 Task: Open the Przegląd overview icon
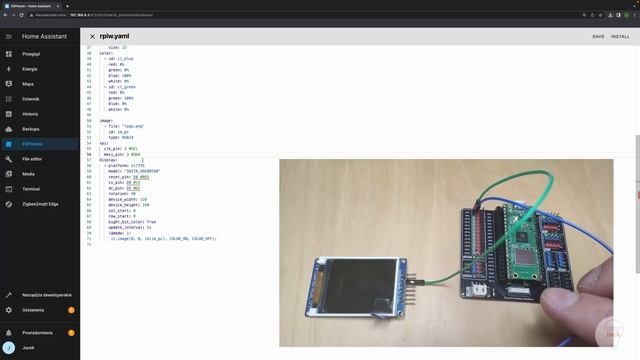coord(9,54)
